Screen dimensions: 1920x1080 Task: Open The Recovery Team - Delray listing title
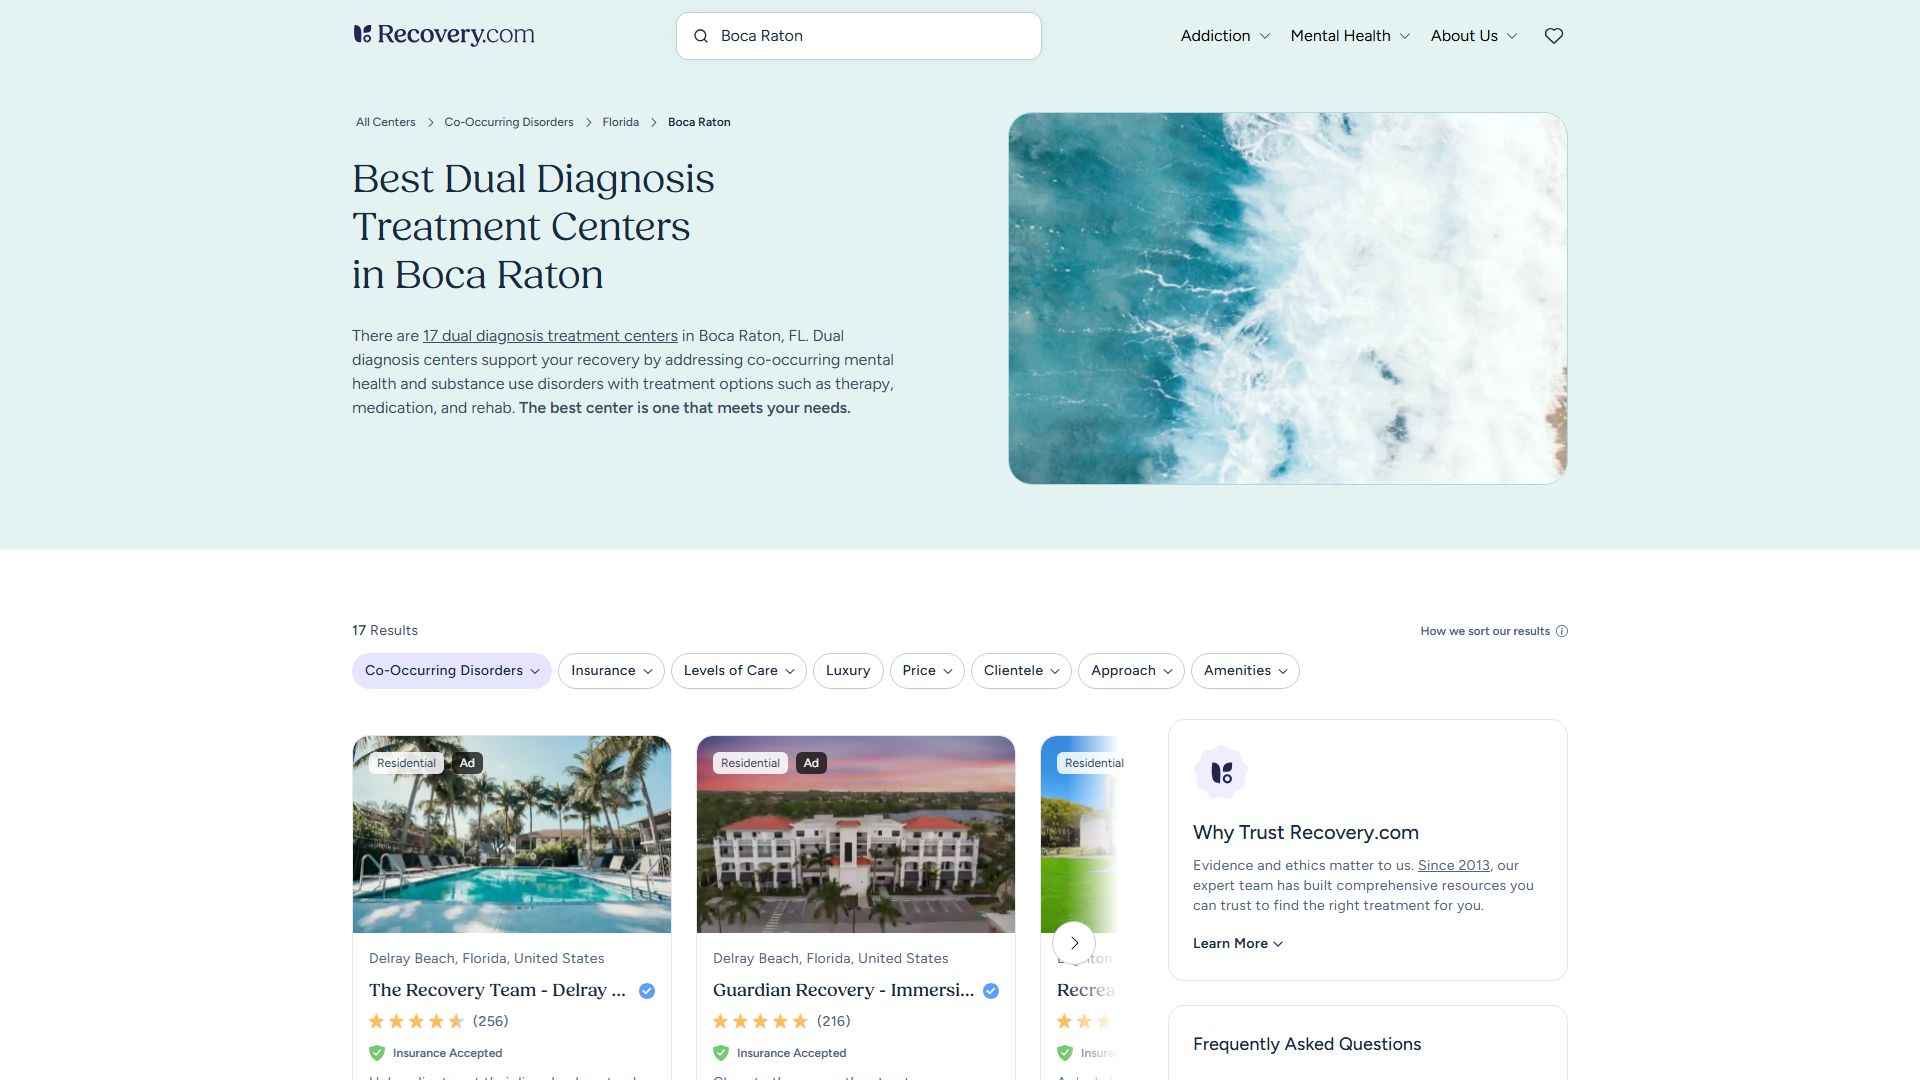pos(497,990)
